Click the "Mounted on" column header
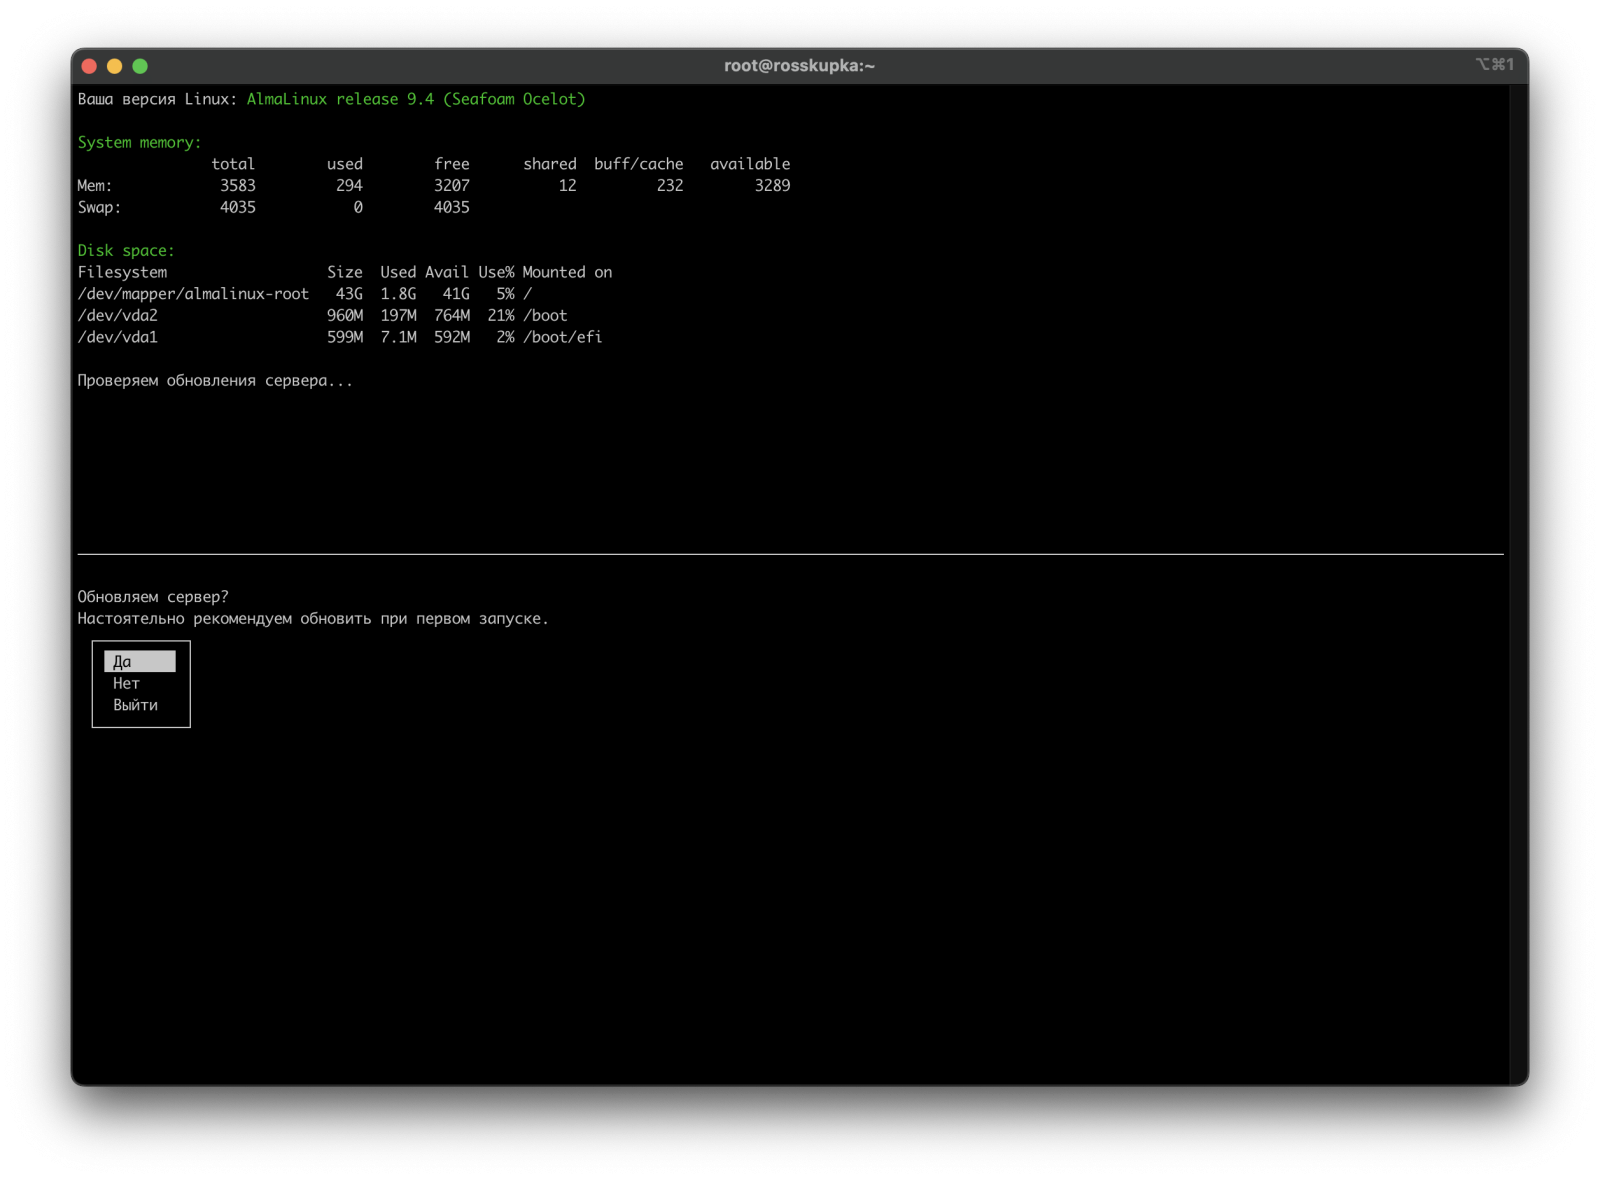This screenshot has height=1180, width=1600. 567,272
